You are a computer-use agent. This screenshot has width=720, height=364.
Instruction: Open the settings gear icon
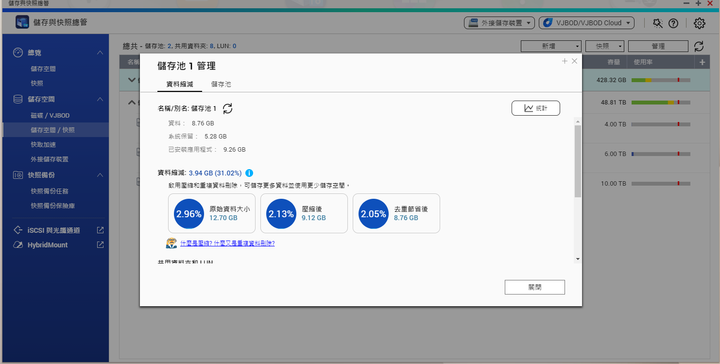coord(699,23)
